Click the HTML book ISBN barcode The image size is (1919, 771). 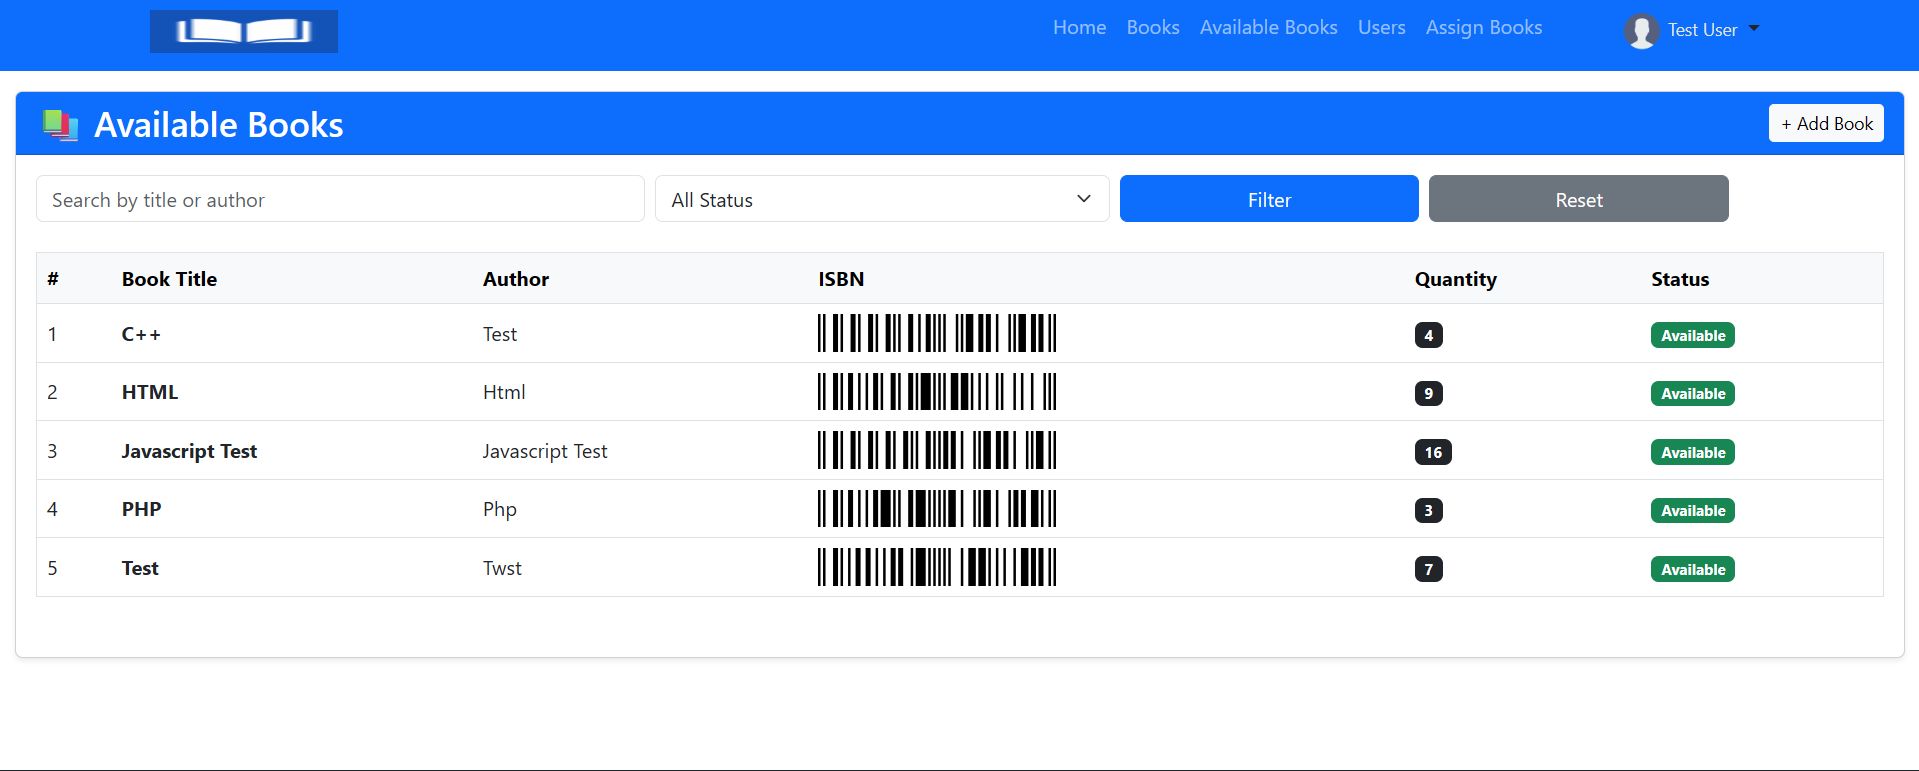click(x=937, y=392)
